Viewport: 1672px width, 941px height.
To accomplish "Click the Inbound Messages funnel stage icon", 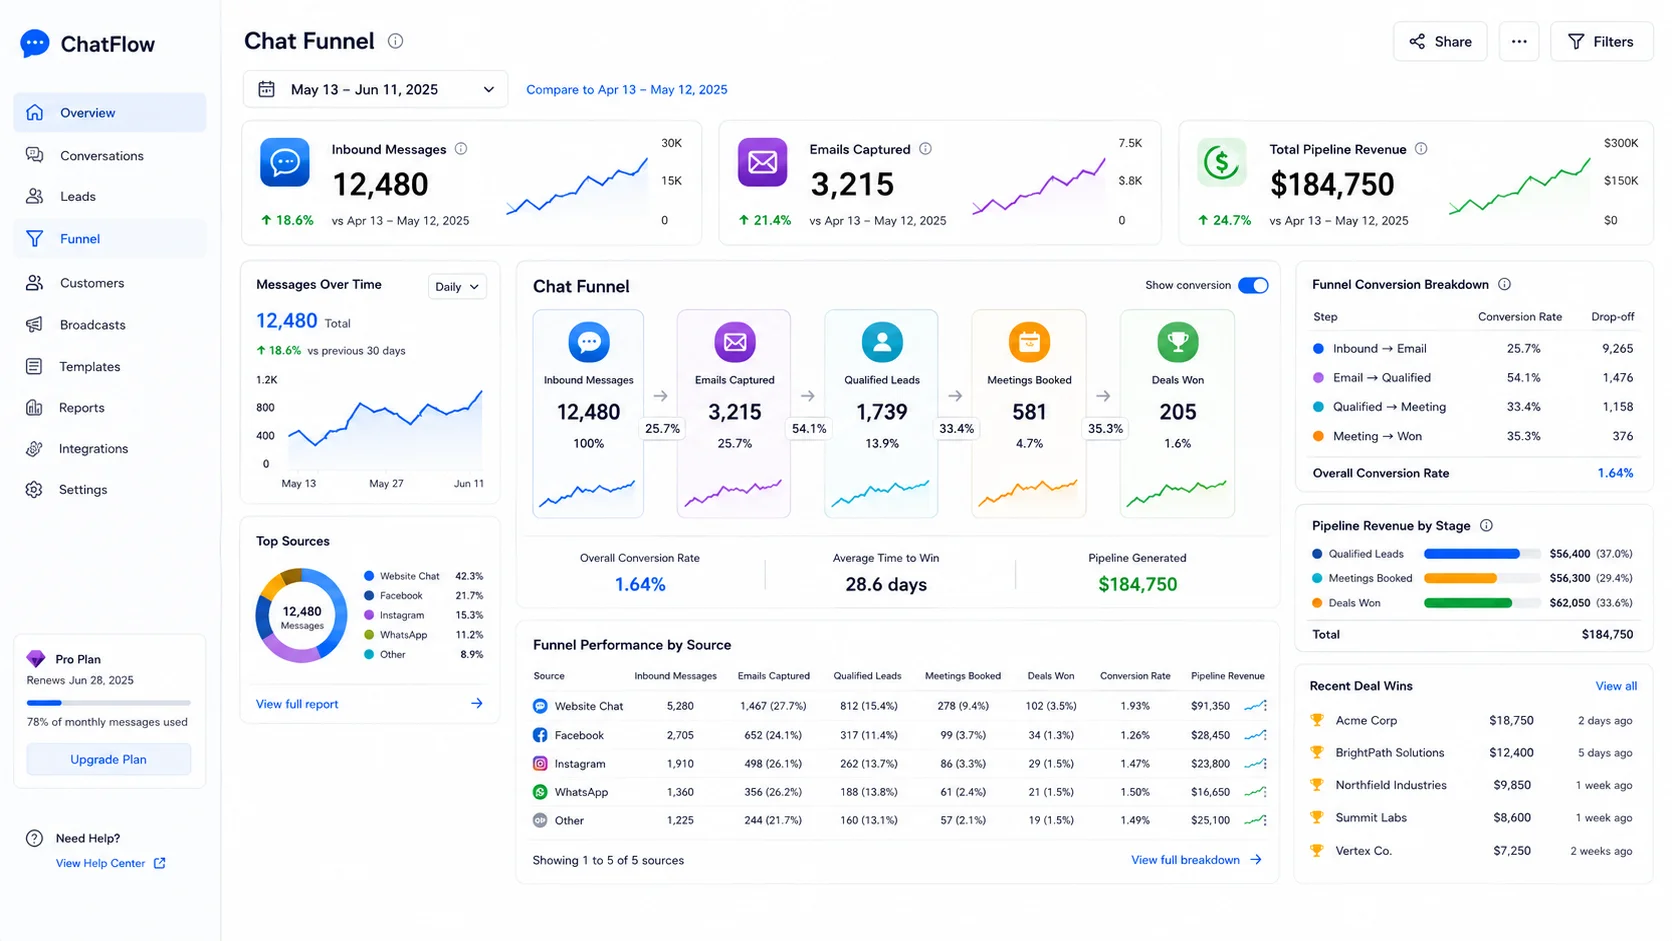I will pyautogui.click(x=589, y=342).
